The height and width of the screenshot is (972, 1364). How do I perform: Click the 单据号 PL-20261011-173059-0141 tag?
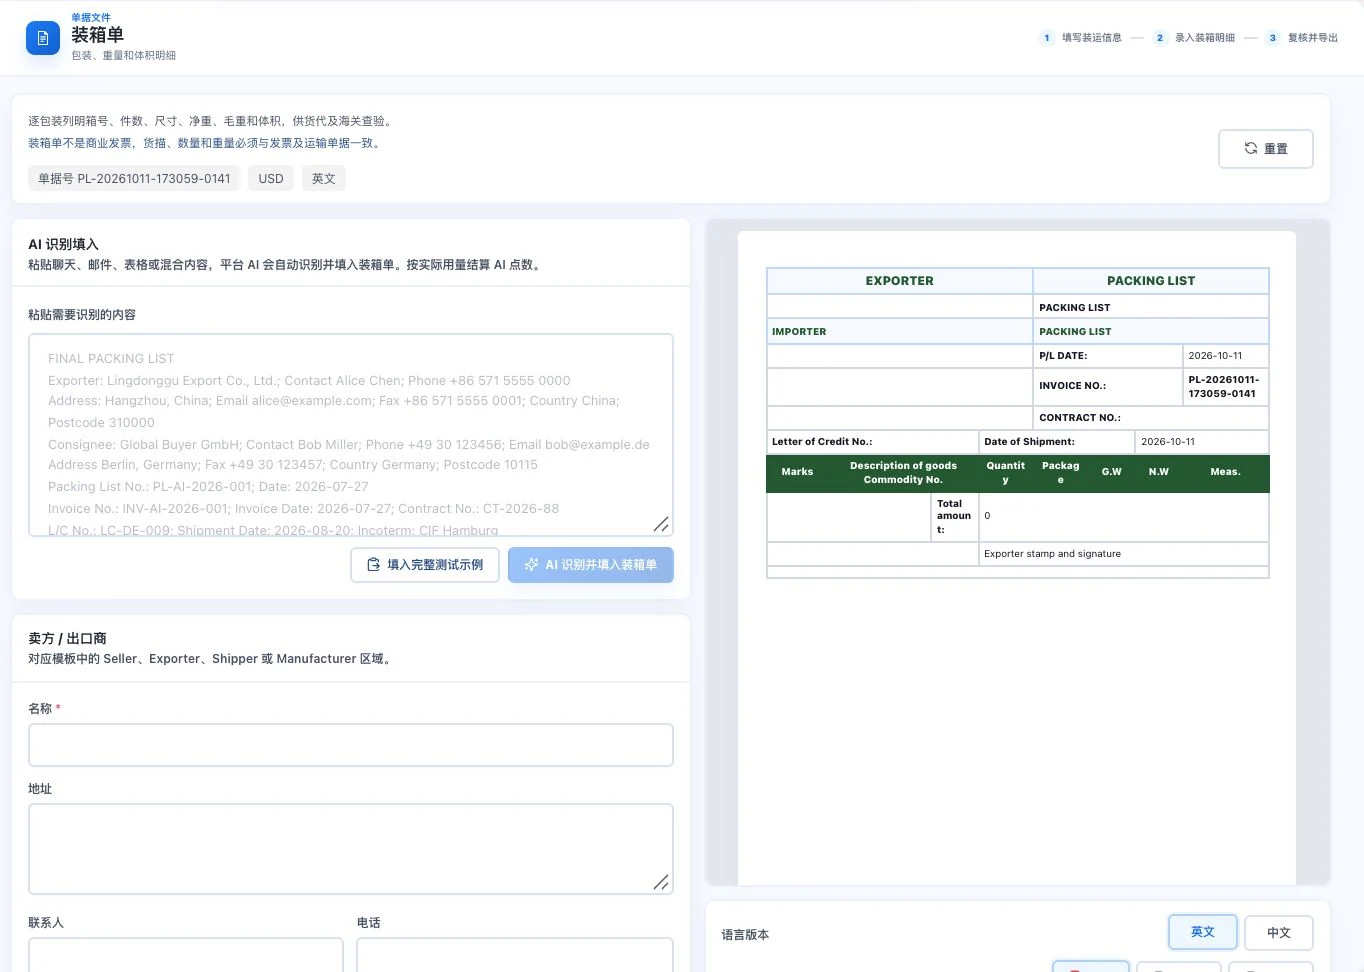(x=134, y=178)
